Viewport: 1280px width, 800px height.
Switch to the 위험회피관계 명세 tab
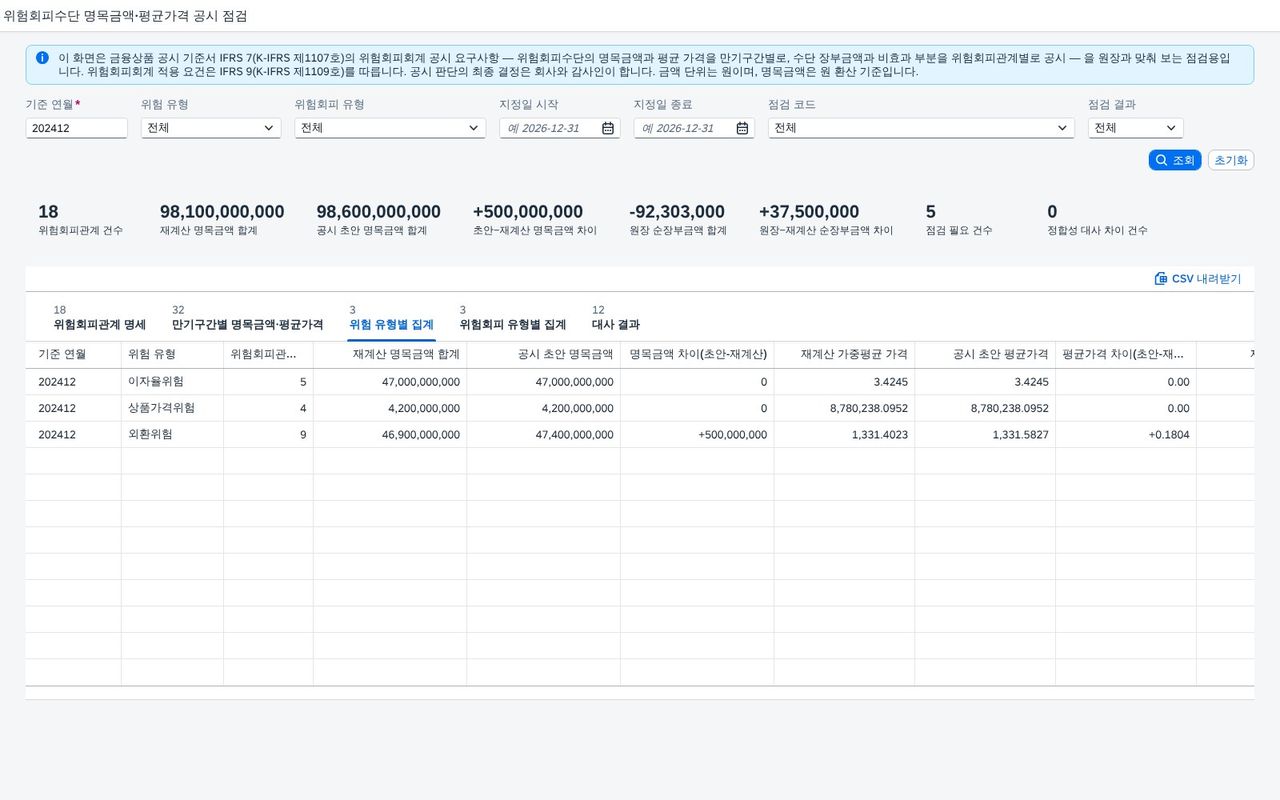(100, 318)
